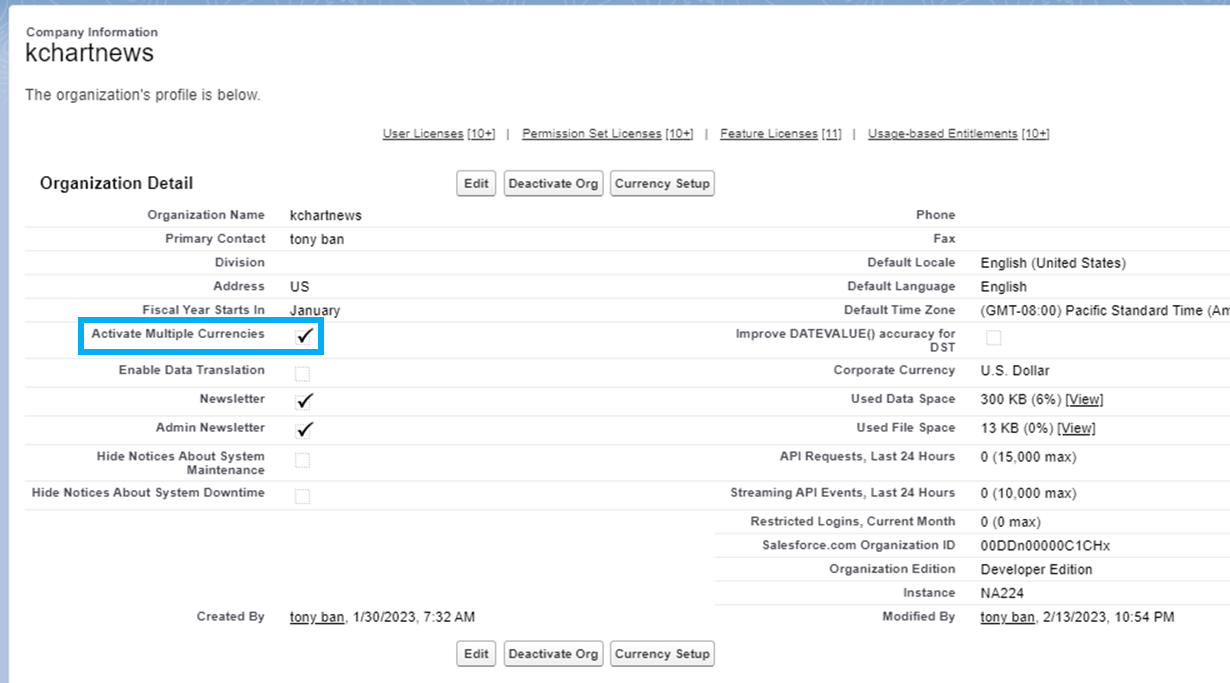Open tony ban link in Created By
Viewport: 1230px width, 683px height.
317,617
